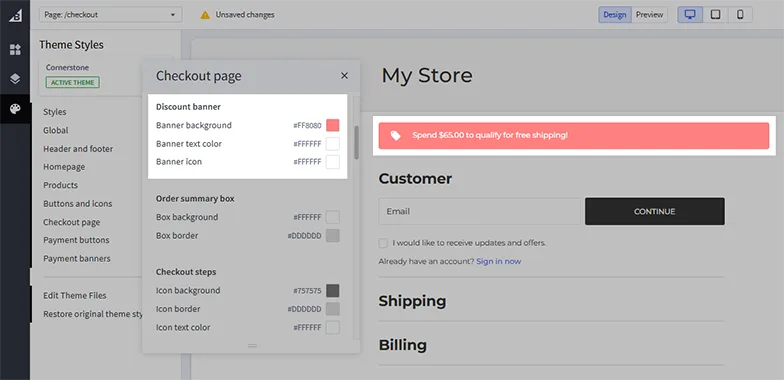Click Edit Theme Files
This screenshot has width=784, height=380.
pyautogui.click(x=74, y=296)
